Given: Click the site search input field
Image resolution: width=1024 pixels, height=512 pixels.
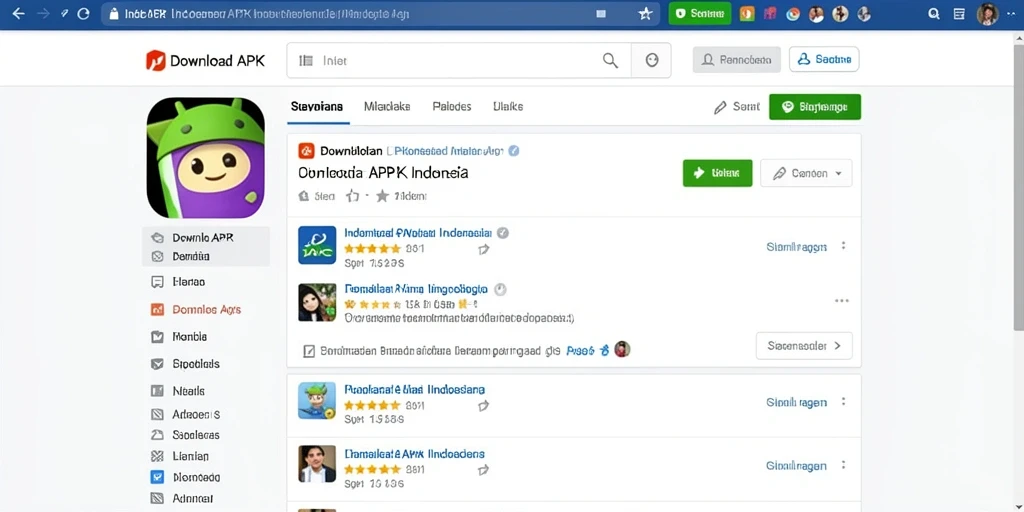Looking at the screenshot, I should (459, 61).
